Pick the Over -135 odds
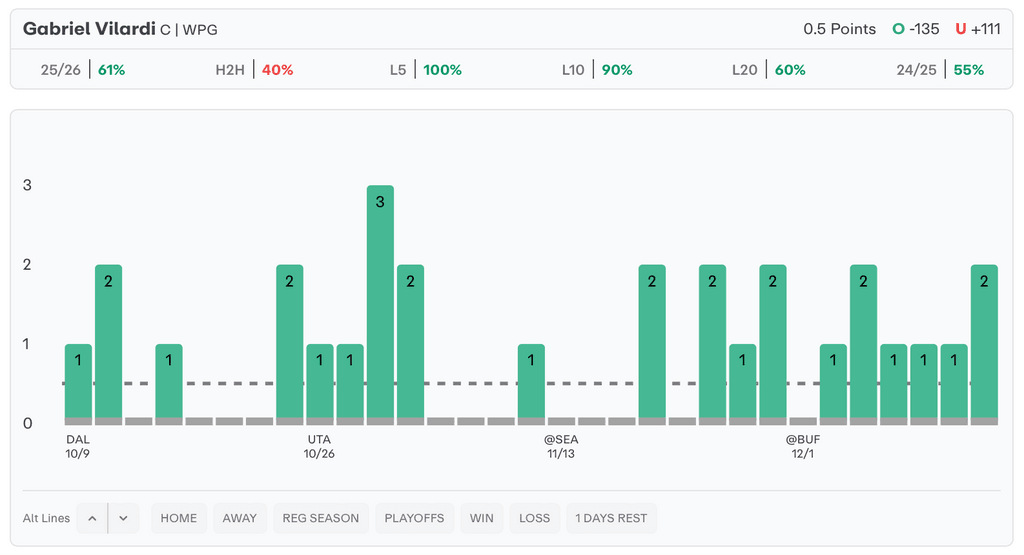The height and width of the screenshot is (555, 1024). coord(916,29)
